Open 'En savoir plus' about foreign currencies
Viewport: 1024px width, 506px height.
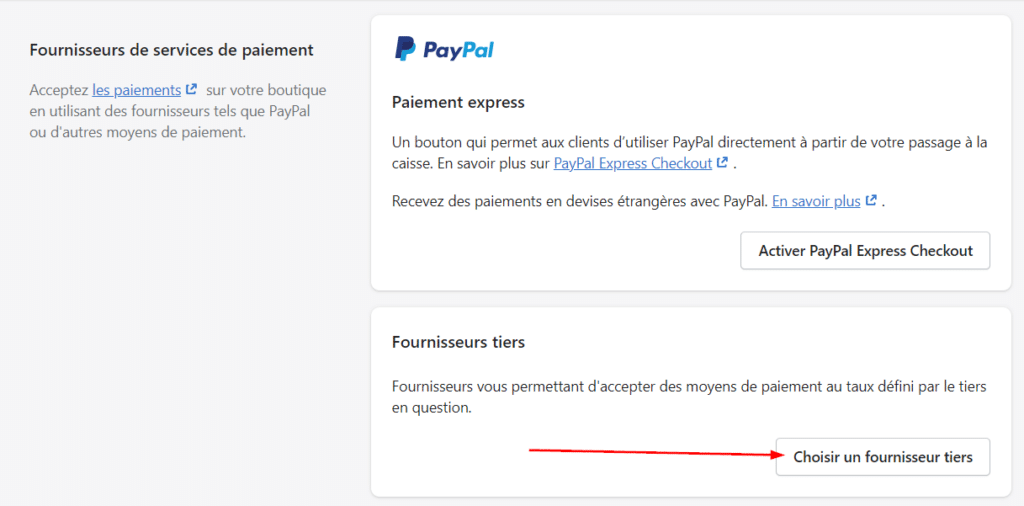point(816,201)
